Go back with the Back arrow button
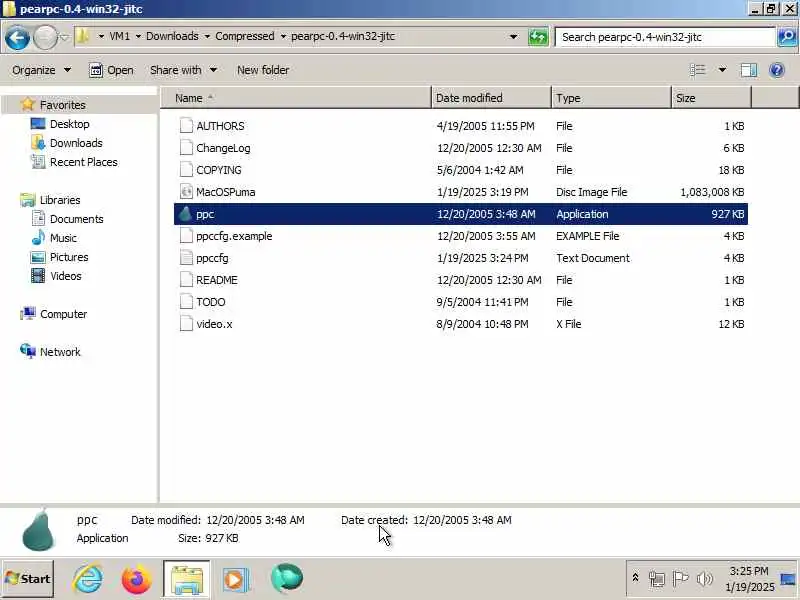Viewport: 800px width, 600px height. pyautogui.click(x=17, y=37)
